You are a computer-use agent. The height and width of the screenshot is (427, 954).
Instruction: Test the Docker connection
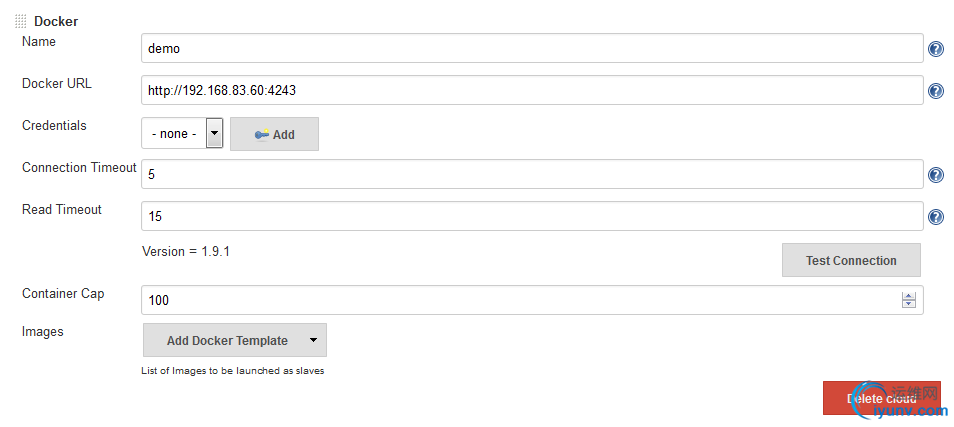[851, 260]
